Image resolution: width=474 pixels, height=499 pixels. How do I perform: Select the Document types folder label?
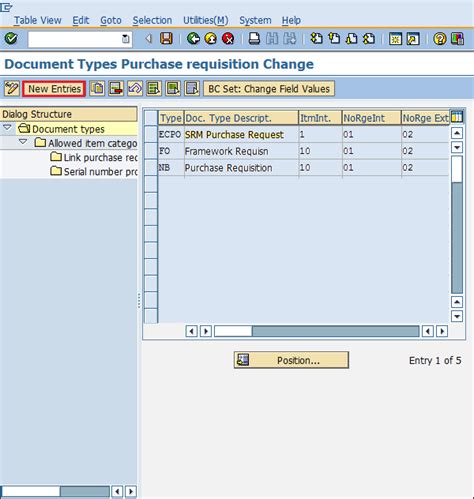coord(68,129)
